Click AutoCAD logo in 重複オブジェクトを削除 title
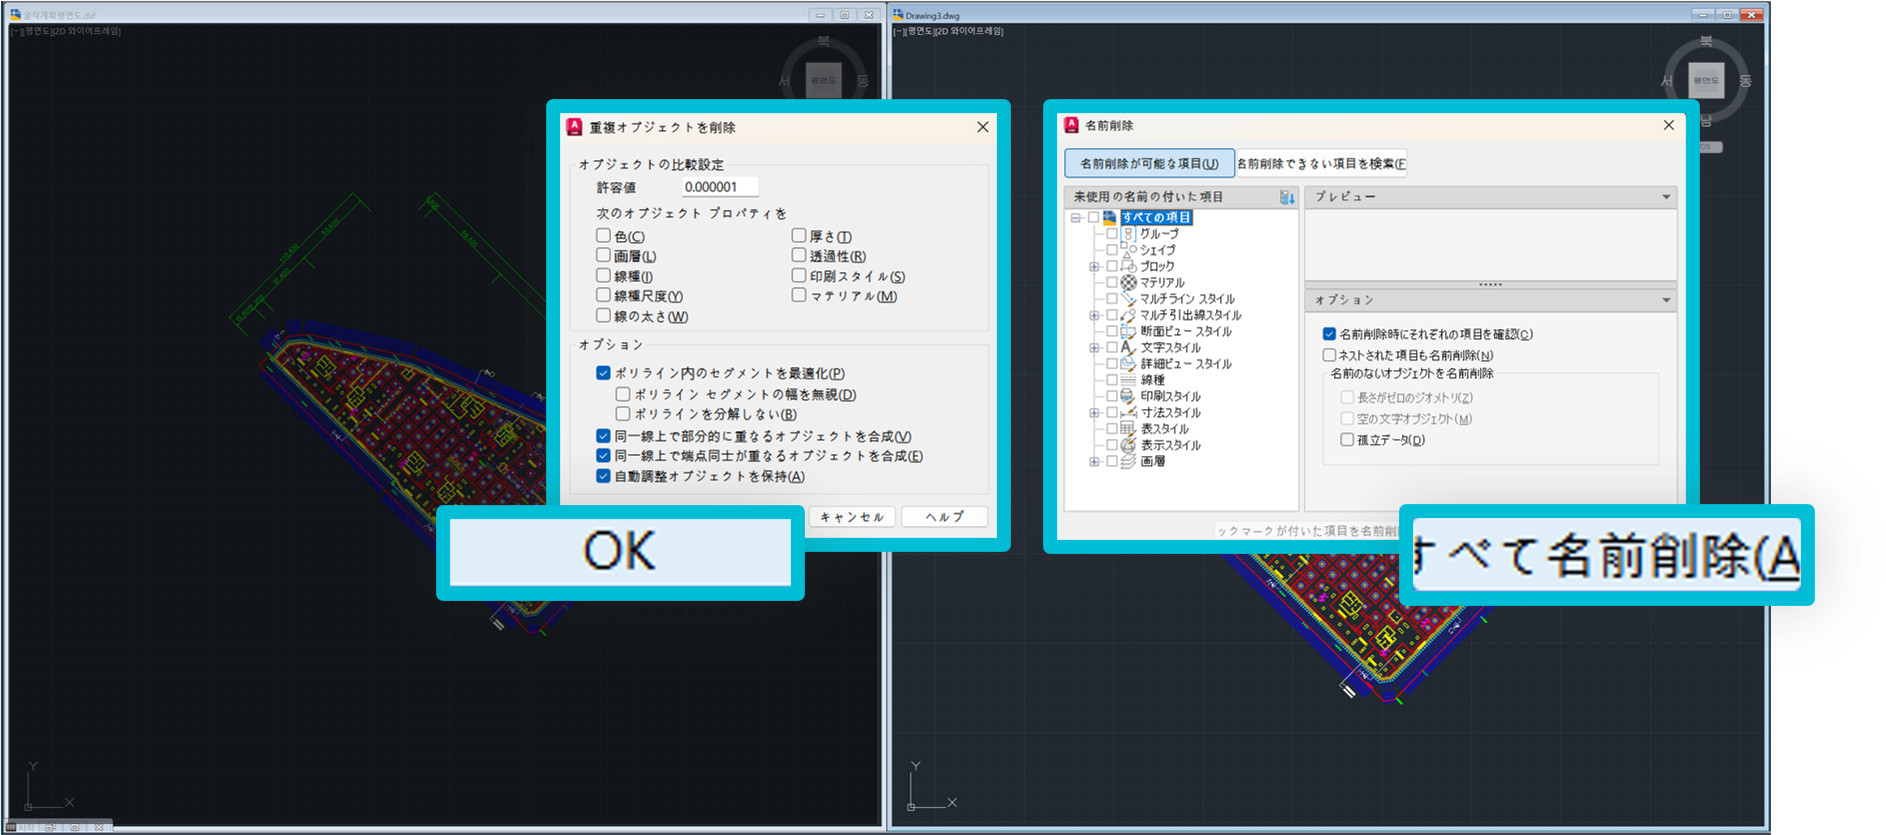The width and height of the screenshot is (1886, 835). pyautogui.click(x=574, y=127)
